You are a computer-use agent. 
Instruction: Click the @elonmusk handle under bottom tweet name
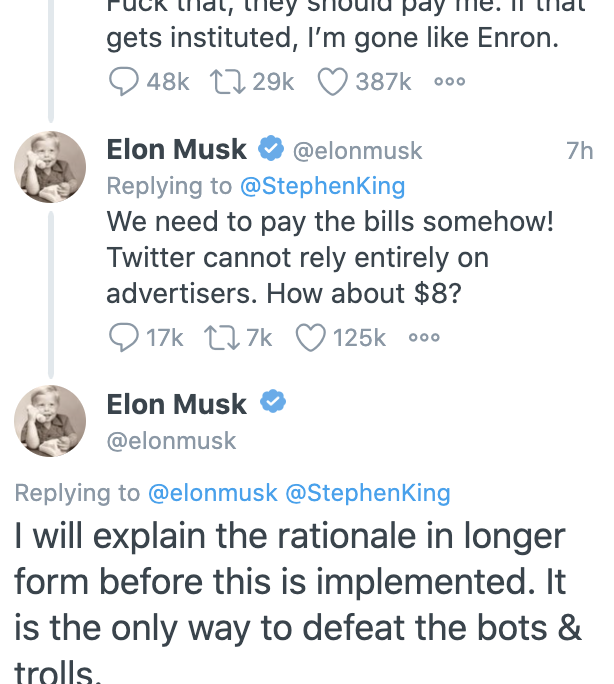171,440
